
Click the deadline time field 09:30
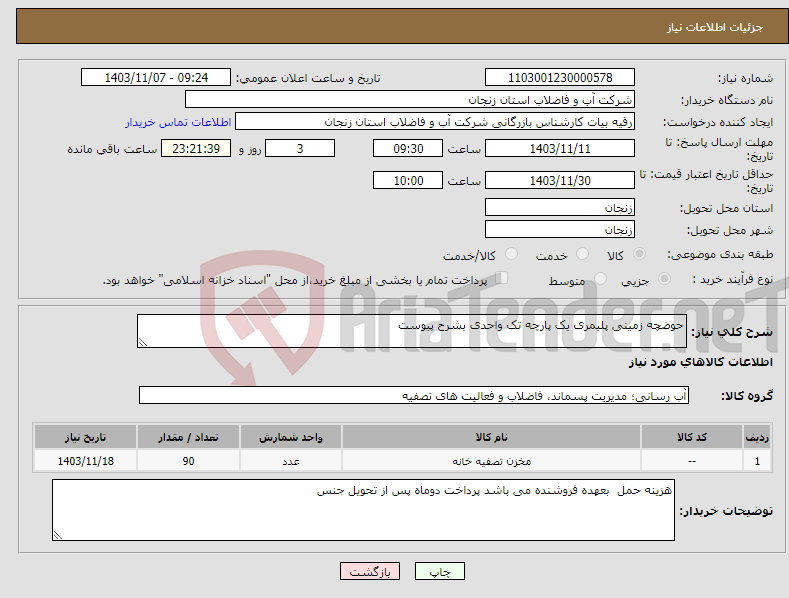click(x=408, y=148)
